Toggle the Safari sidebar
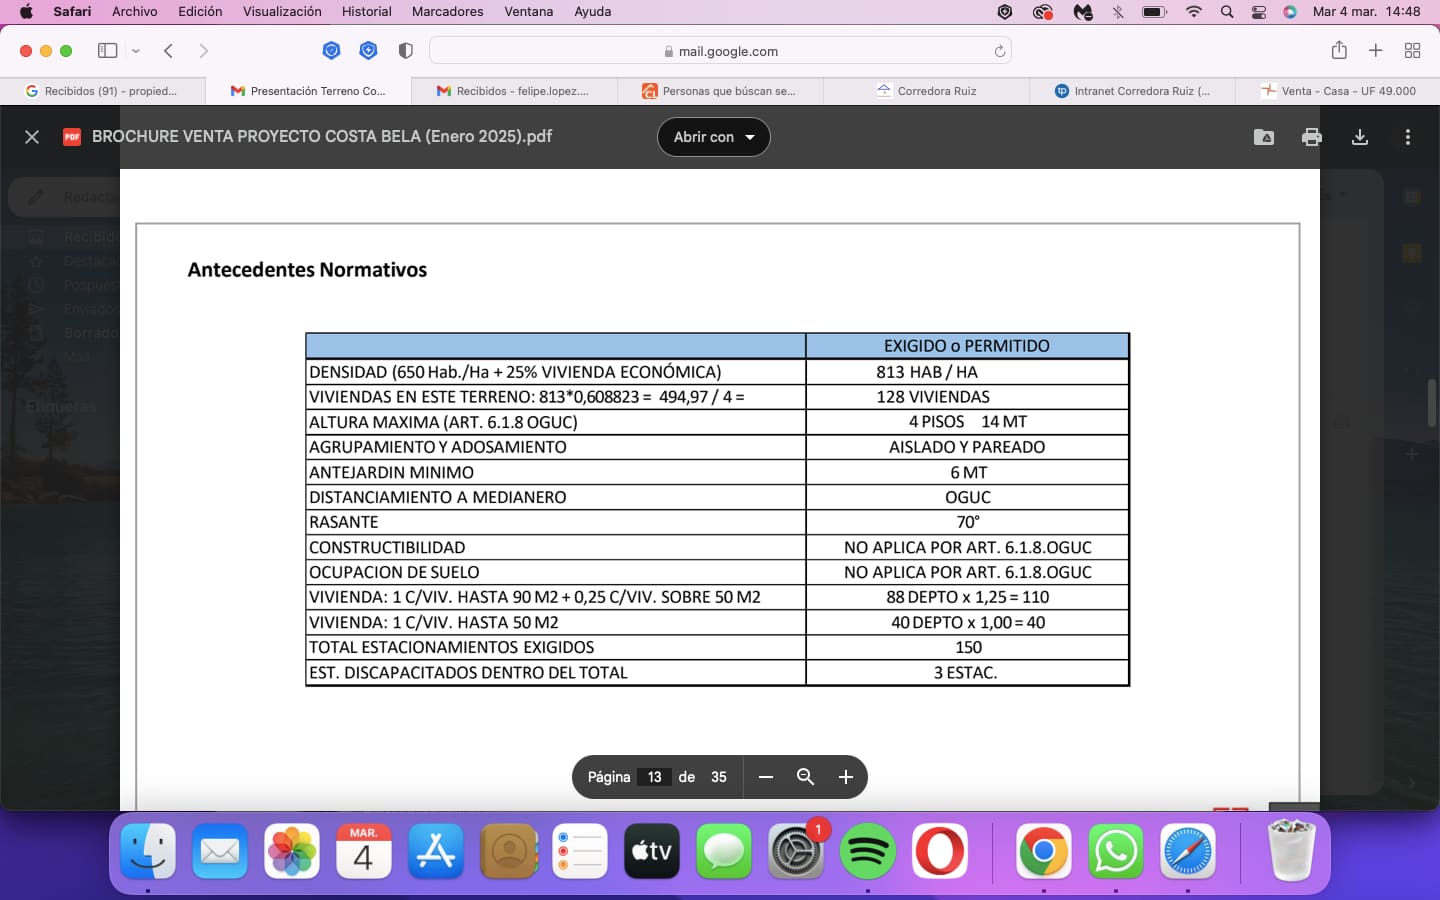The image size is (1440, 900). pos(107,51)
